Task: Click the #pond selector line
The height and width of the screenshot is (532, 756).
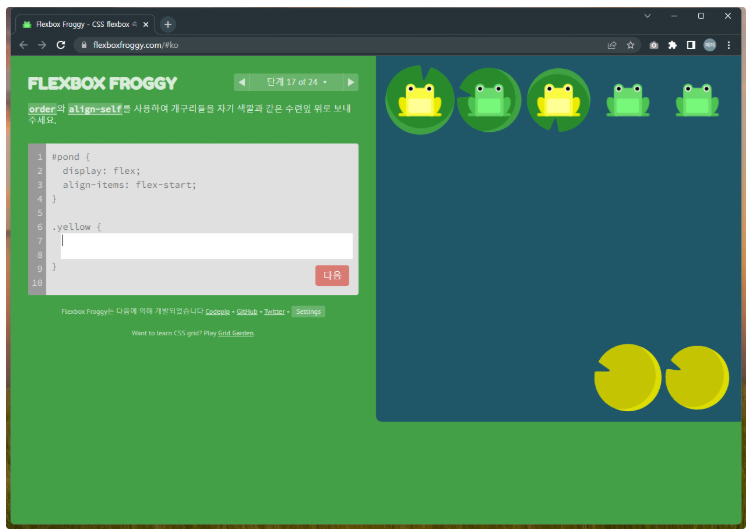Action: coord(71,157)
